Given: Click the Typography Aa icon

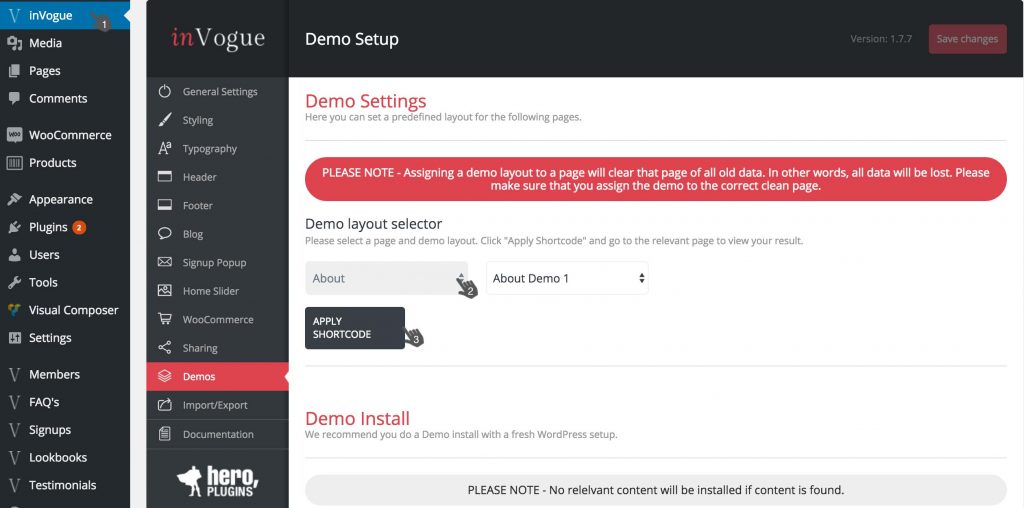Looking at the screenshot, I should [165, 148].
